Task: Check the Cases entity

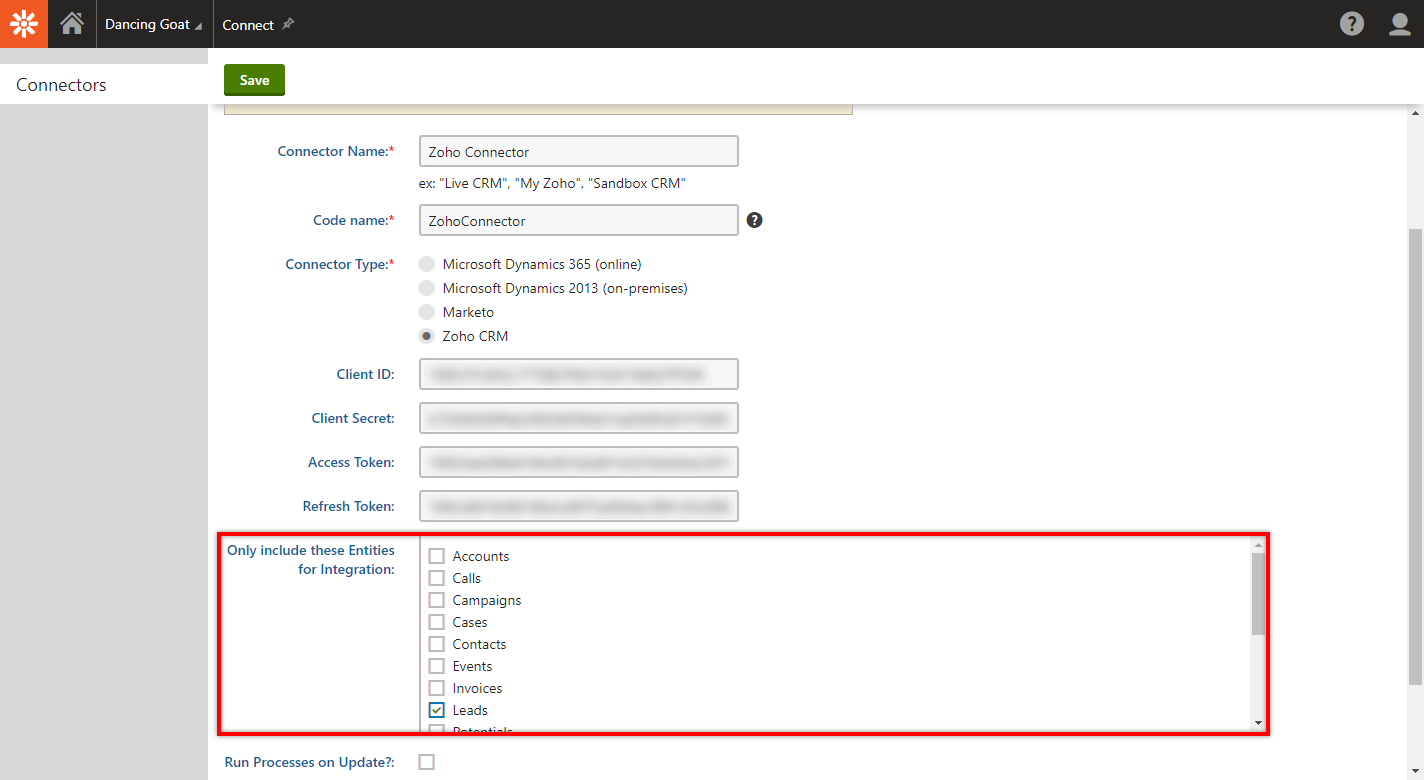Action: [437, 622]
